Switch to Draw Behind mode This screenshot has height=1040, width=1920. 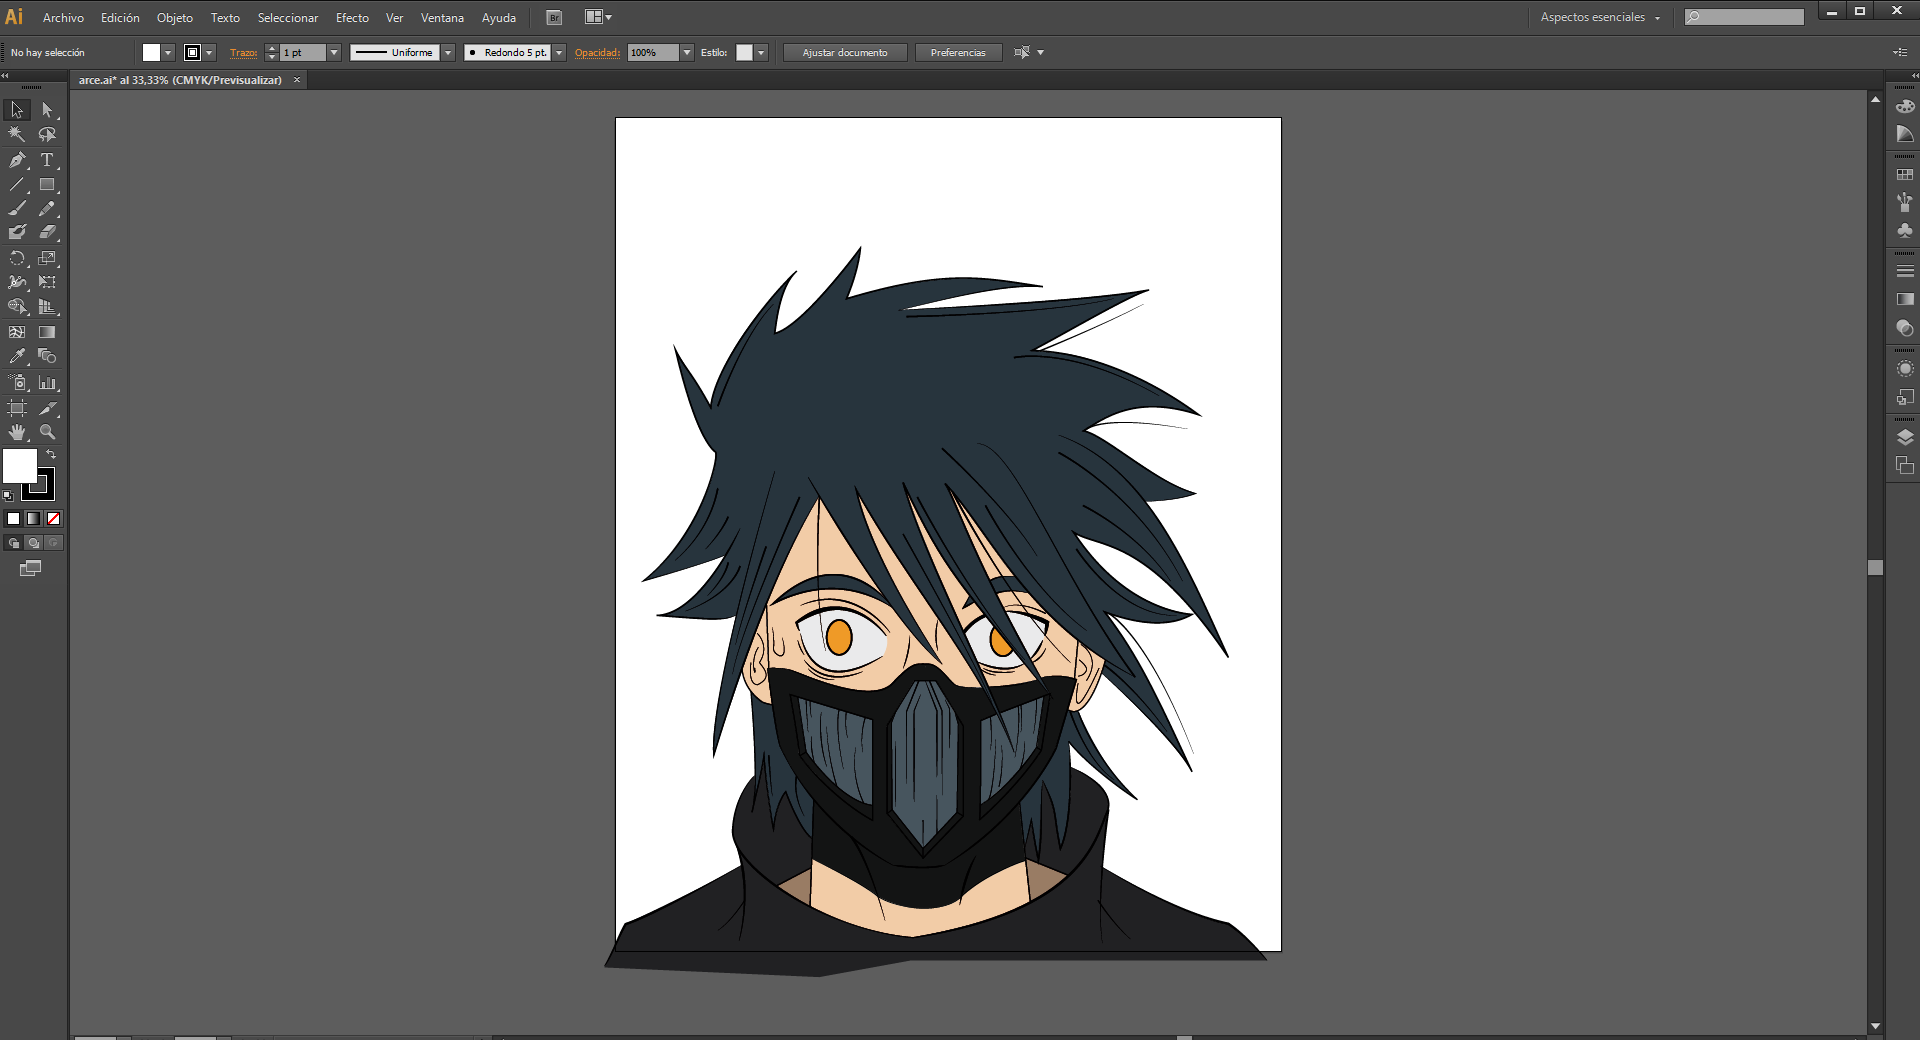pos(34,543)
